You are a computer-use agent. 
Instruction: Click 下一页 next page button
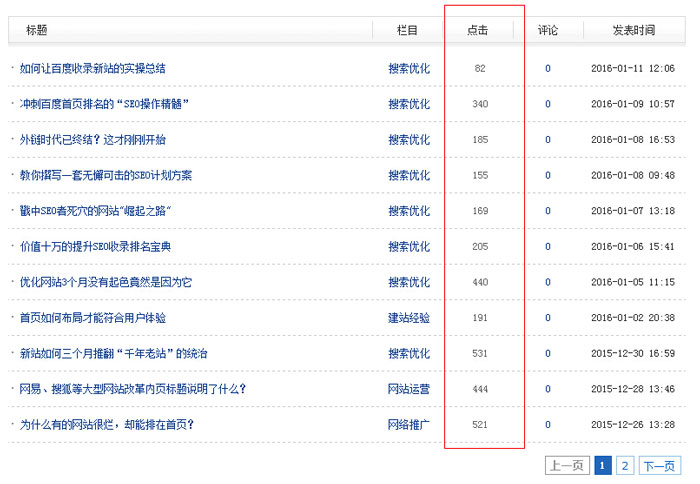tap(659, 465)
